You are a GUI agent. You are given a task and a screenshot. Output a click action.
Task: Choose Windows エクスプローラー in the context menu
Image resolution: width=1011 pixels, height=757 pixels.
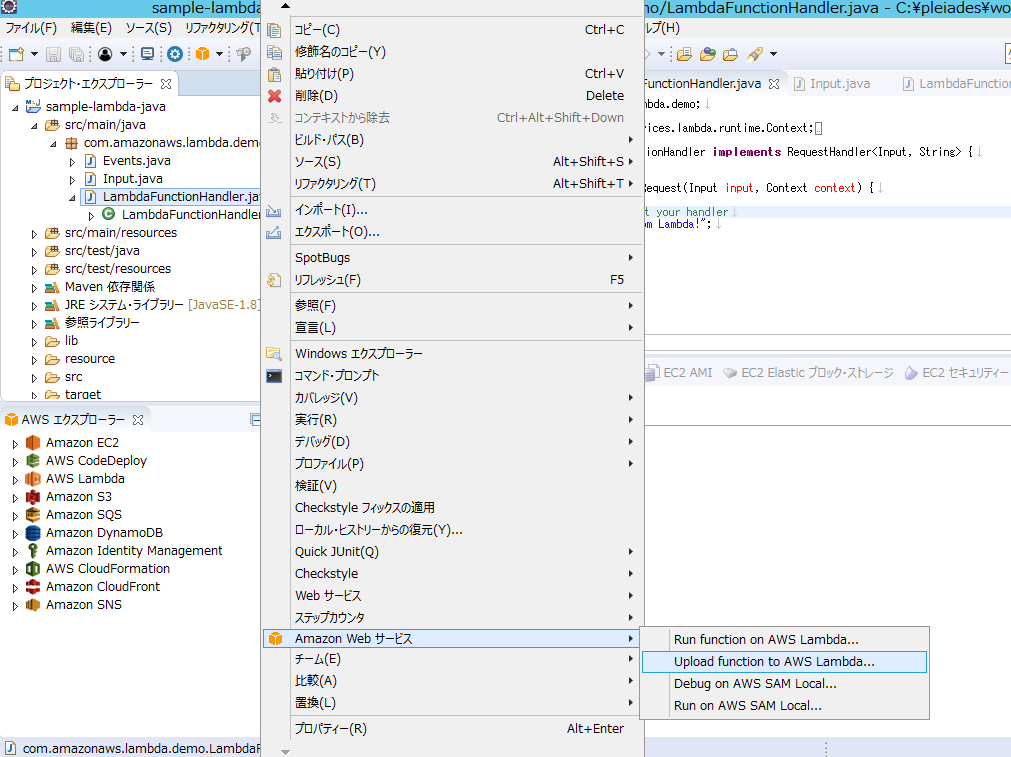coord(451,354)
